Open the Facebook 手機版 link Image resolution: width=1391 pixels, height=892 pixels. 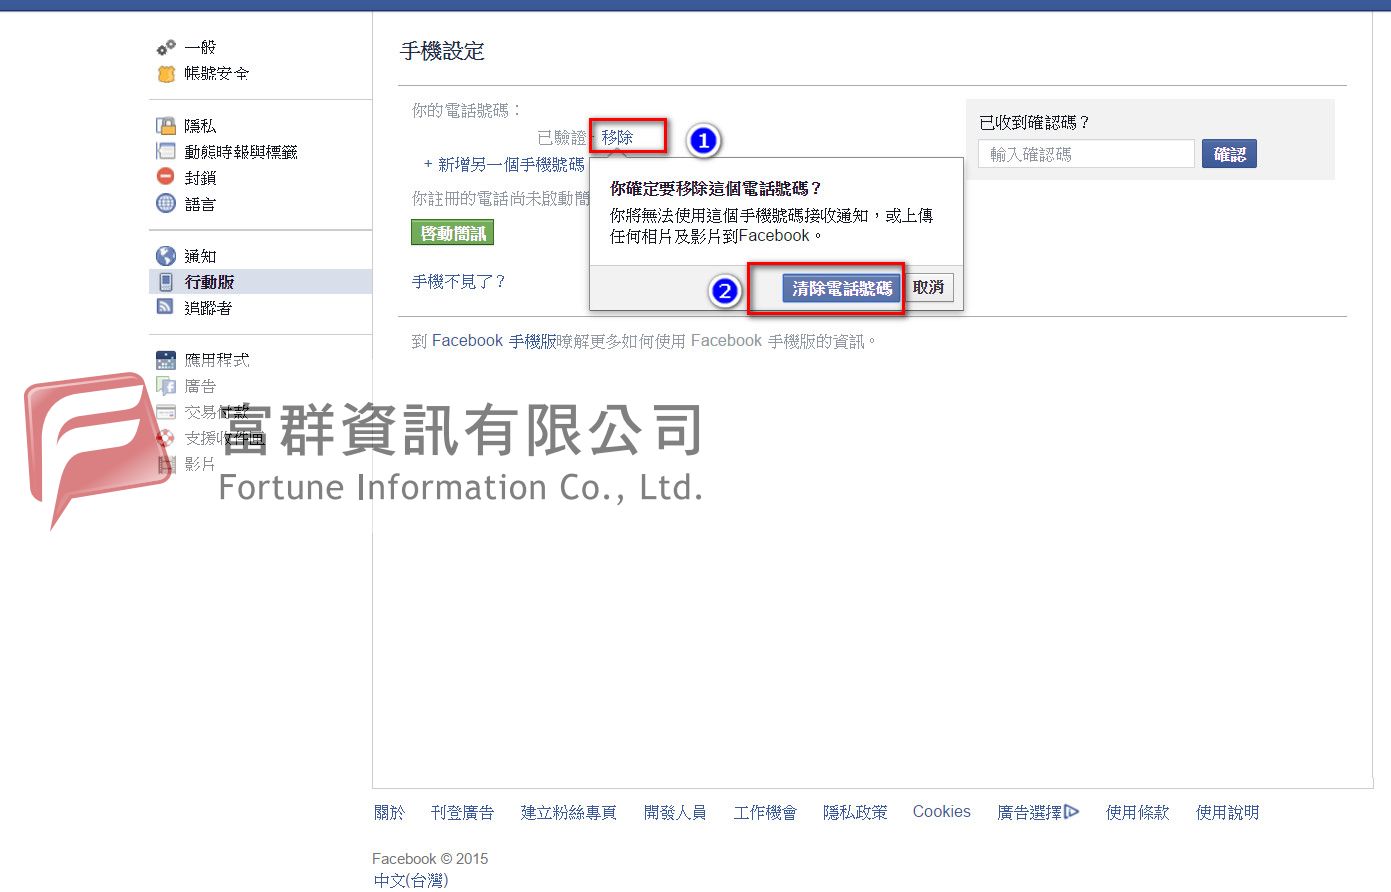[494, 341]
